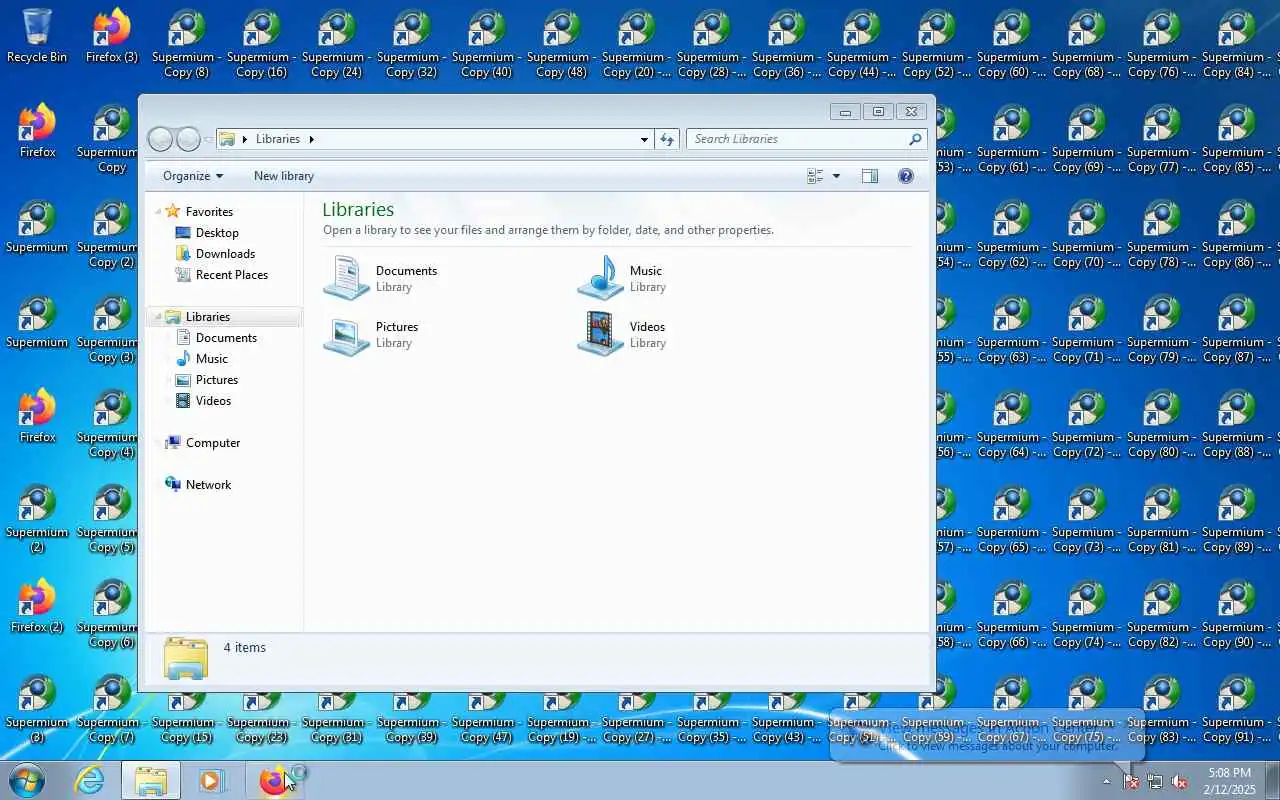
Task: Collapse the Libraries tree group
Action: coord(157,317)
